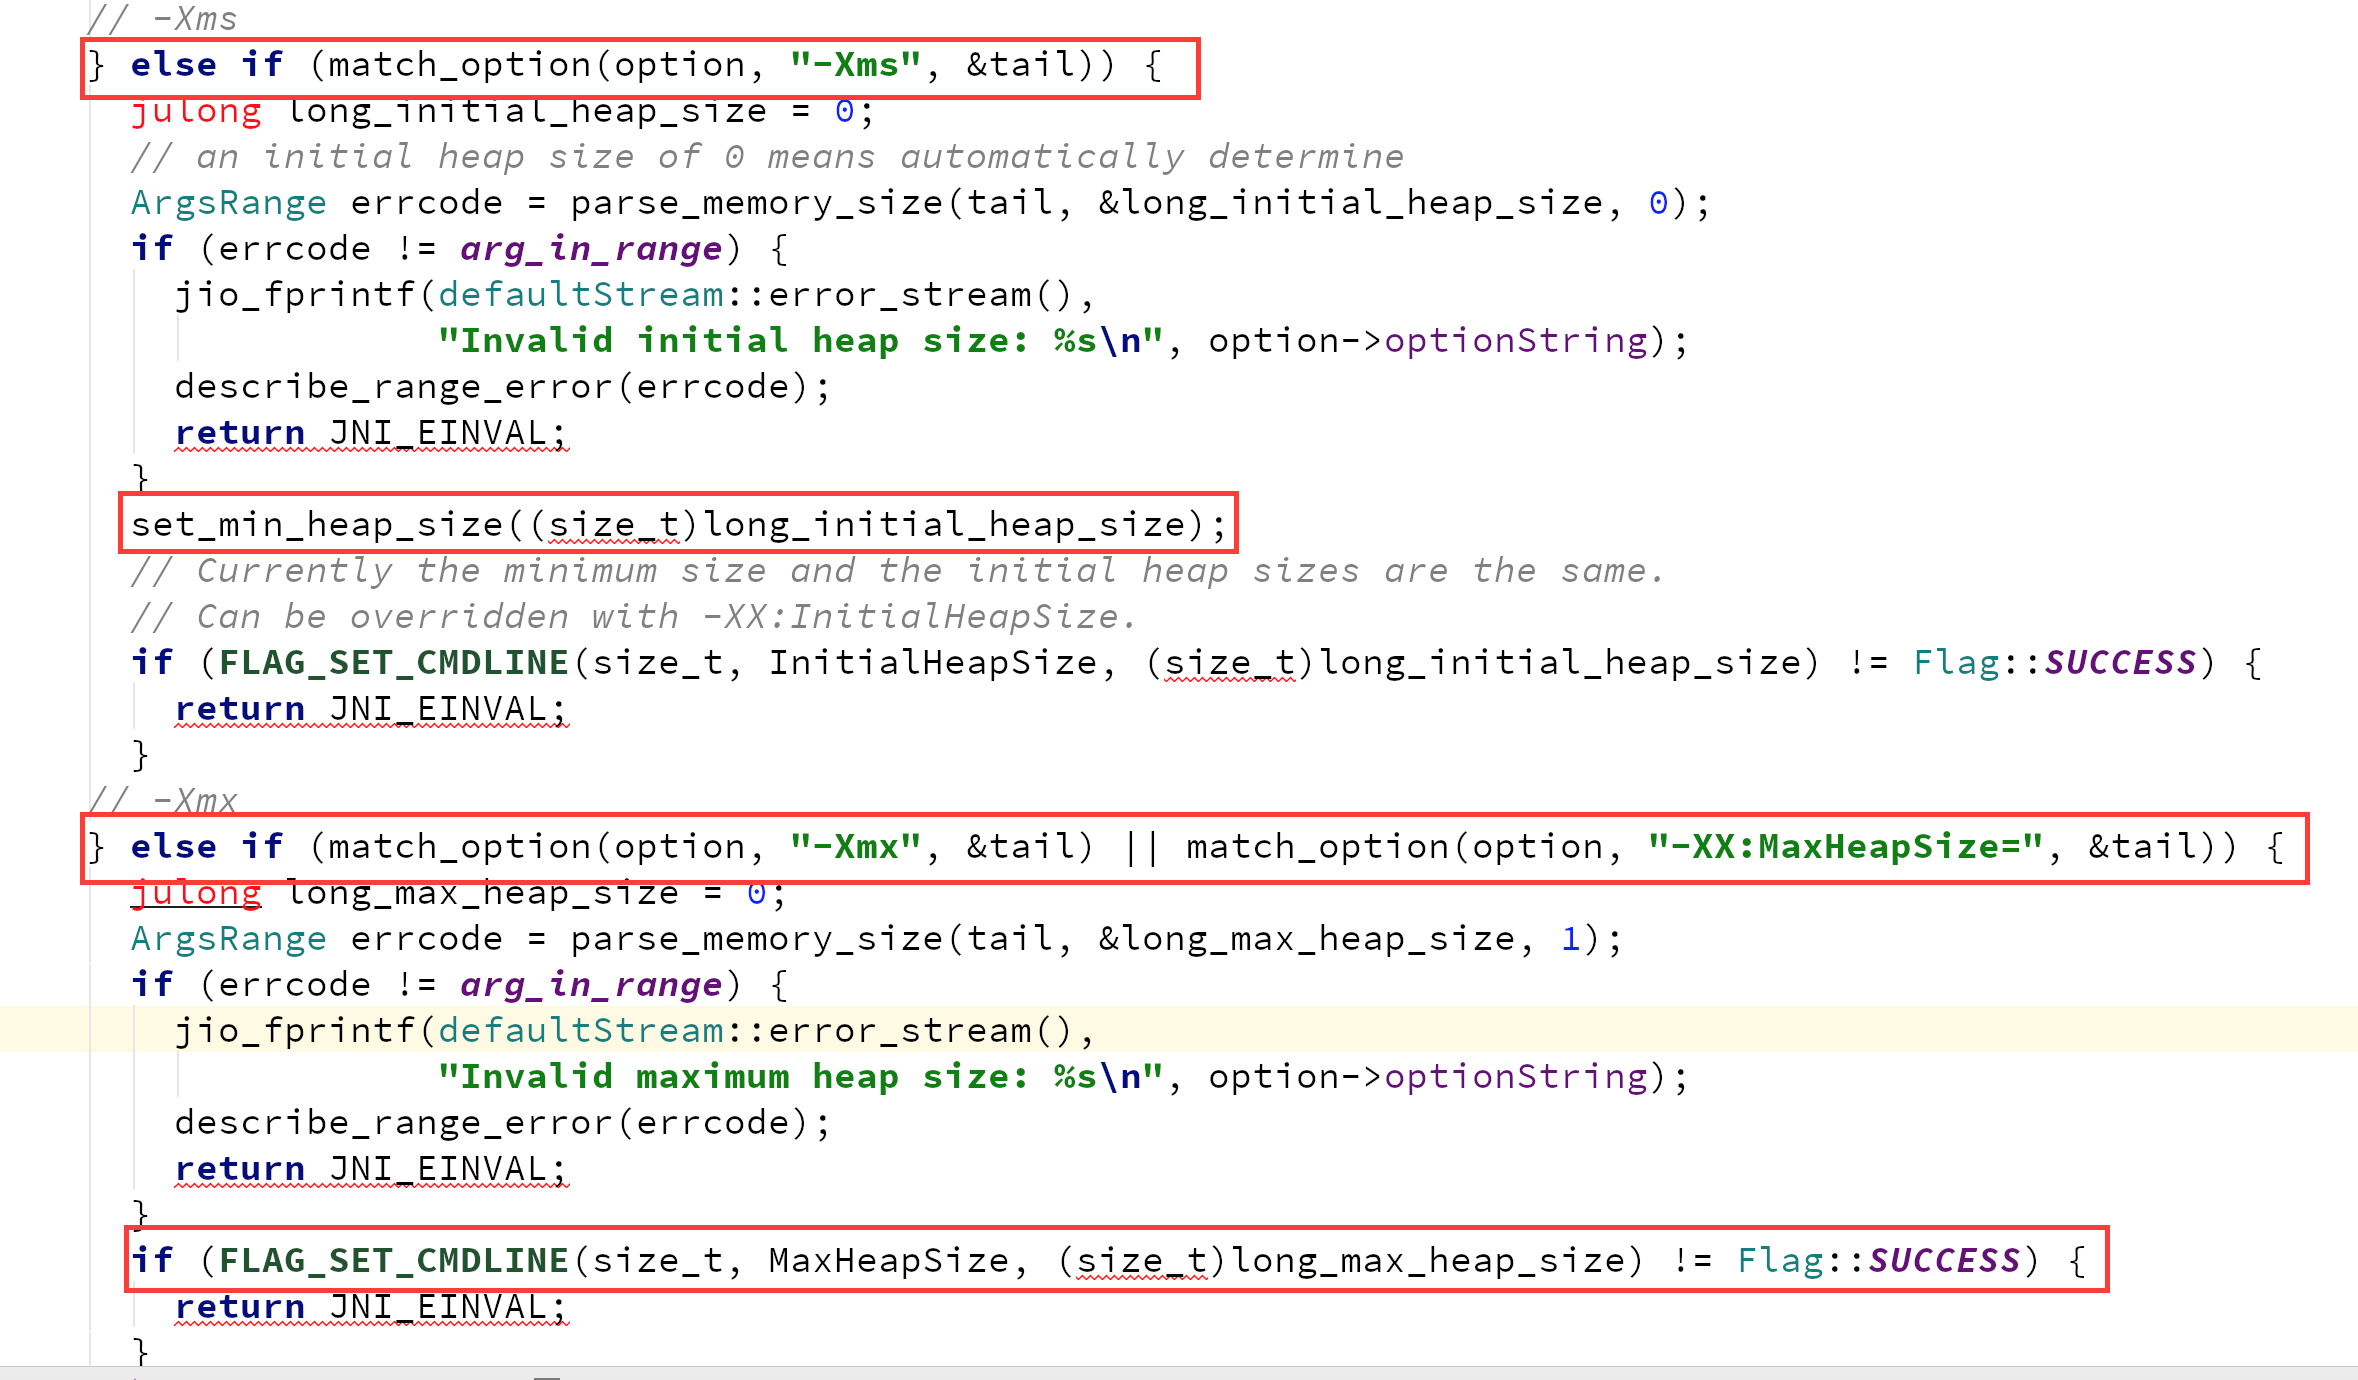Click comment "Can be overridden with -XX:InitialHeapSize"

pos(634,617)
